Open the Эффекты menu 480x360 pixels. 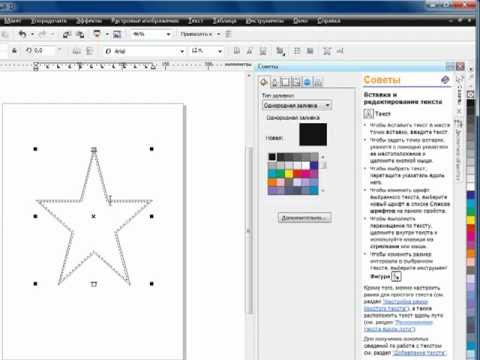coord(89,21)
